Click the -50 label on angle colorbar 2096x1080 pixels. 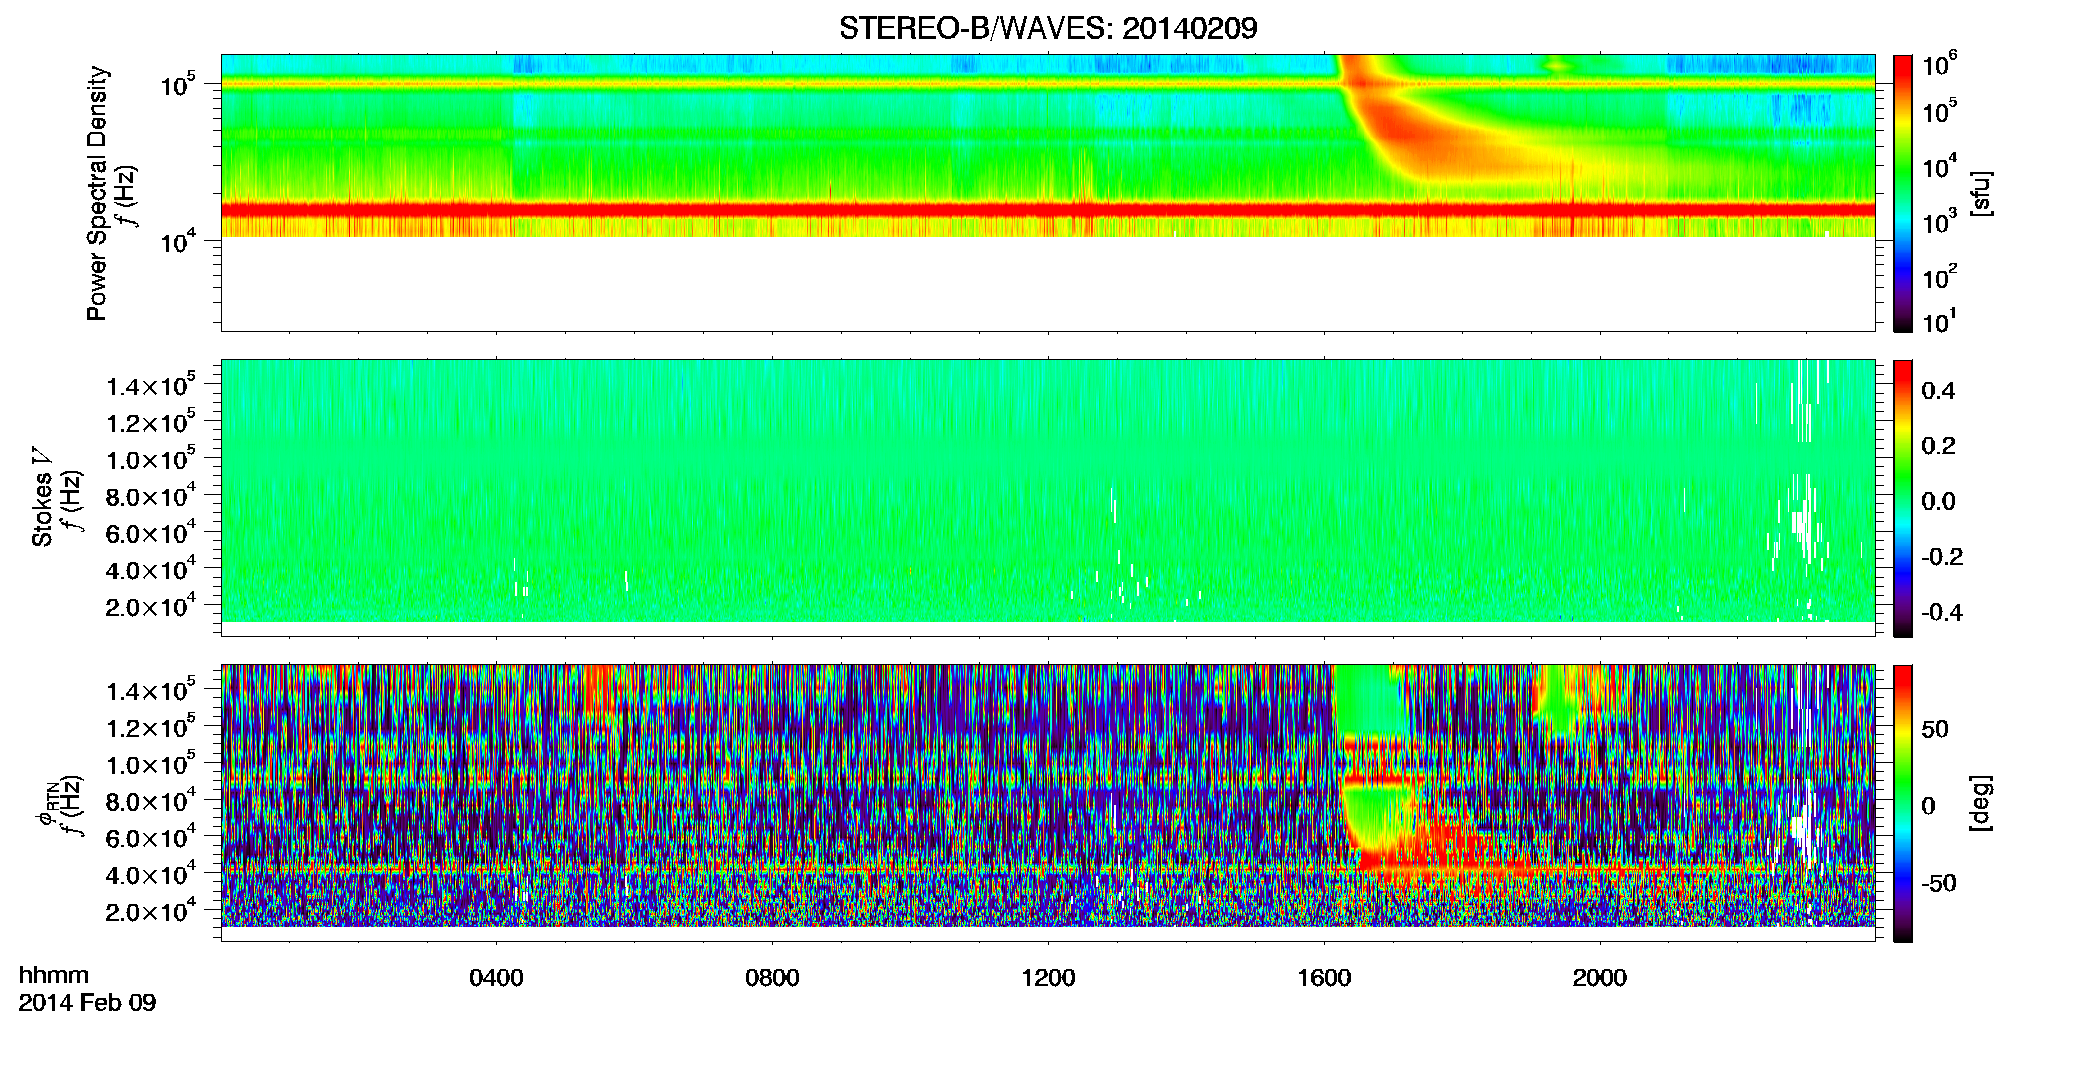tap(1937, 884)
